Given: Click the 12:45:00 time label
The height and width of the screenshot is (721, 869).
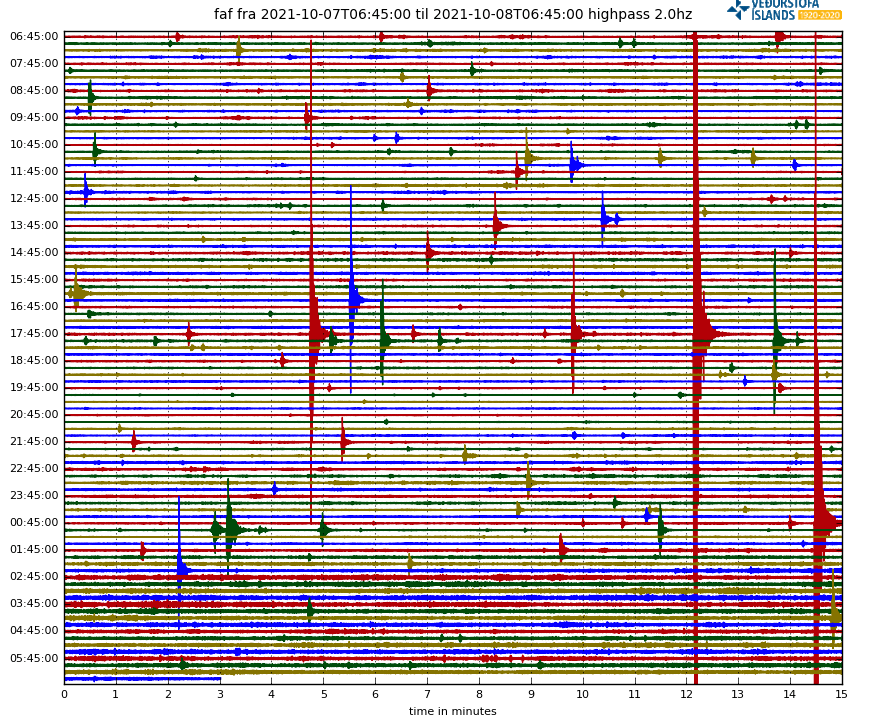Looking at the screenshot, I should [34, 198].
